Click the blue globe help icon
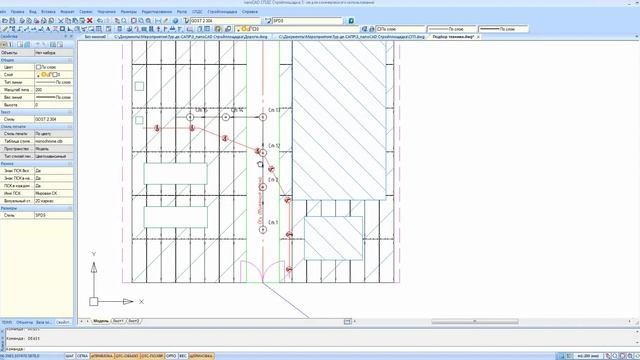The height and width of the screenshot is (360, 640). [x=176, y=20]
